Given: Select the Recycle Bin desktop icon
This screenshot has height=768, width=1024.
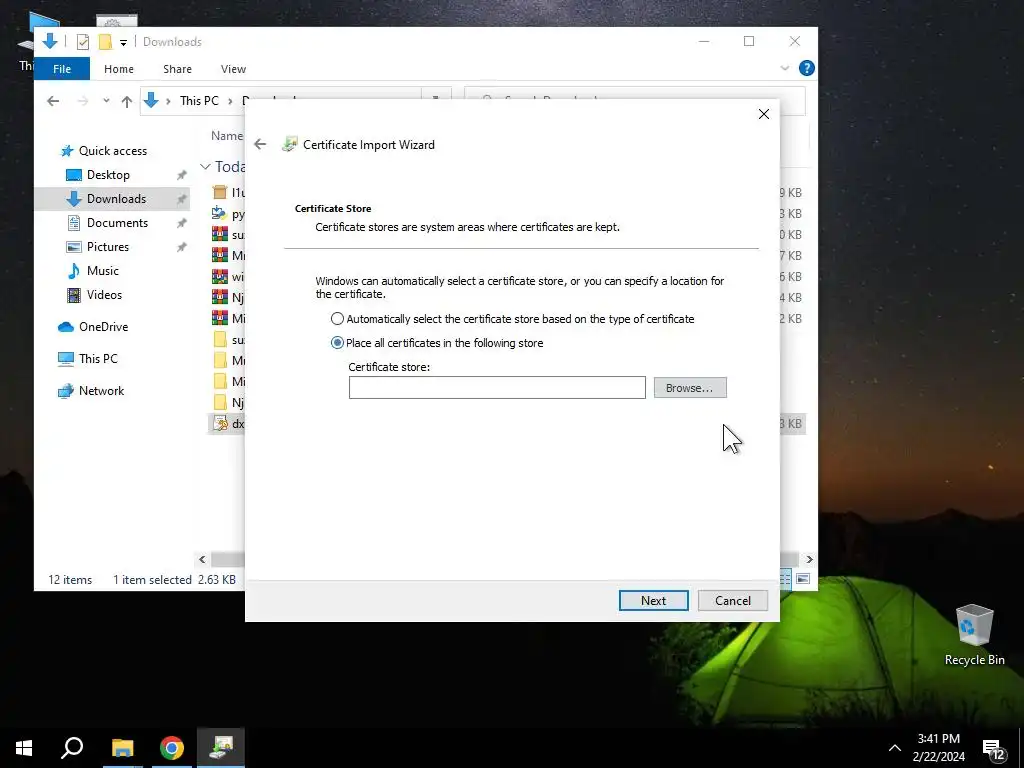Looking at the screenshot, I should [x=974, y=634].
